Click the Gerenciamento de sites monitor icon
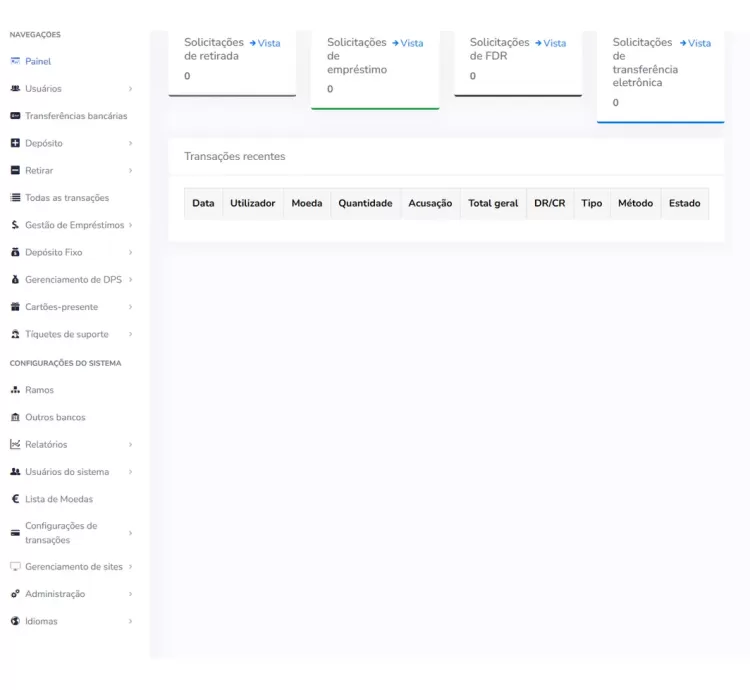Screen dimensions: 750x690 15,567
